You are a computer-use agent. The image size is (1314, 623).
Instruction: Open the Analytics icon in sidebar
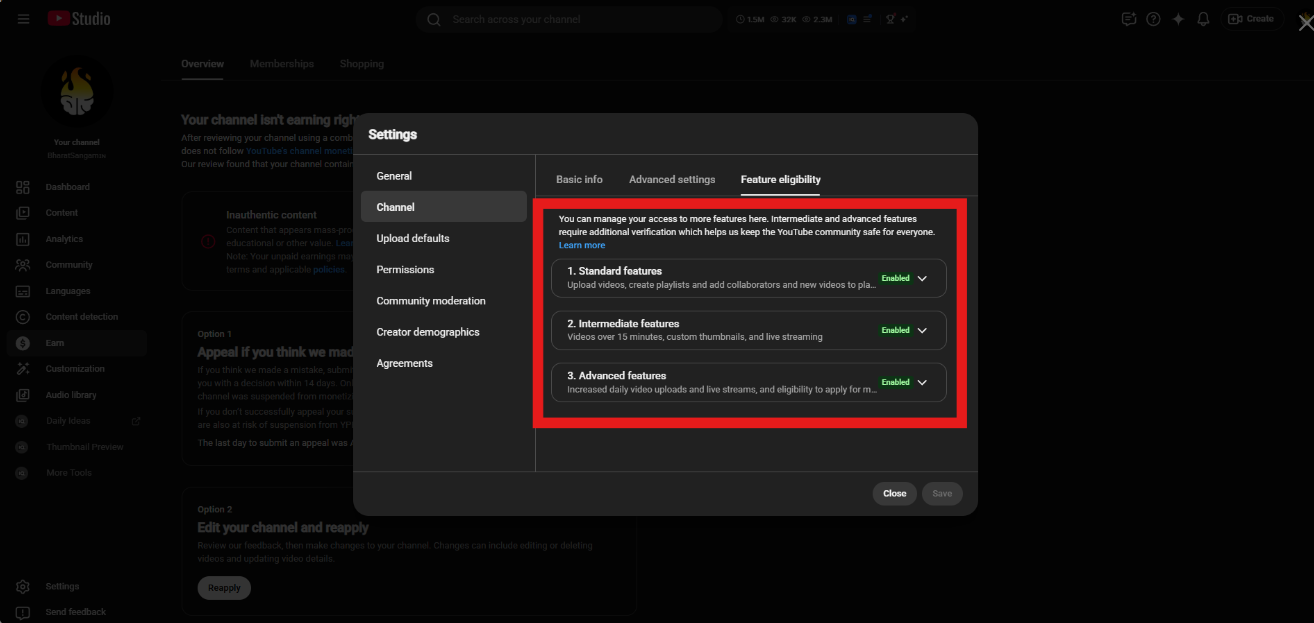pos(23,239)
